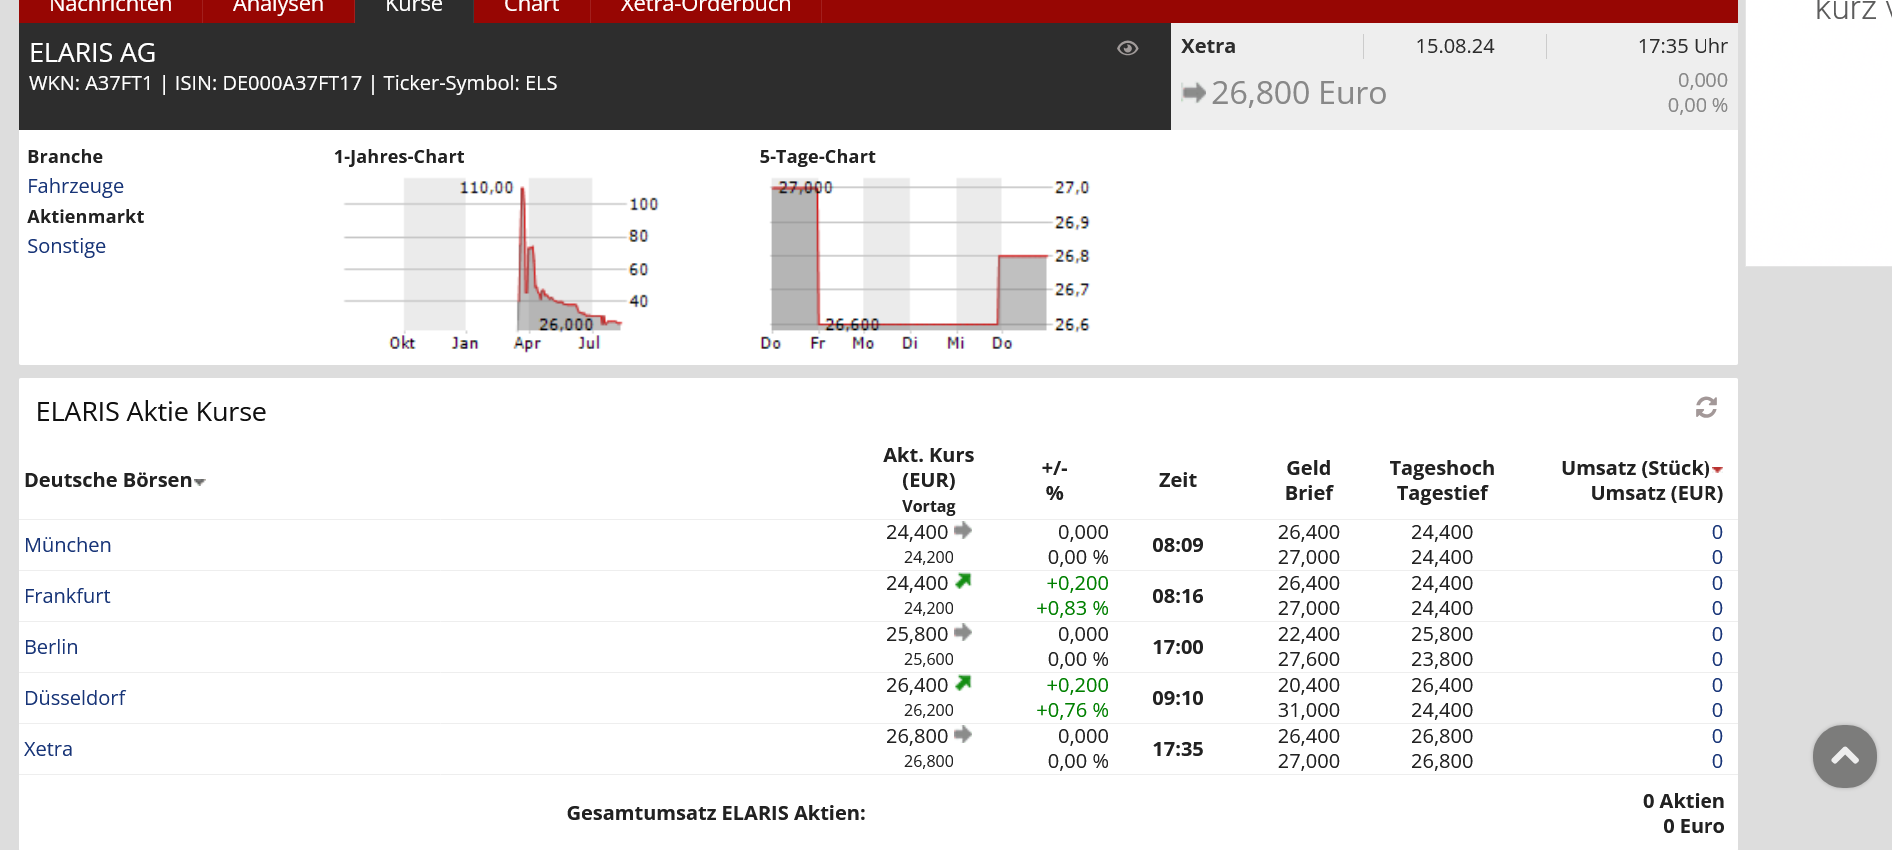This screenshot has height=850, width=1893.
Task: Expand the Deutsche Börsen dropdown
Action: click(199, 482)
